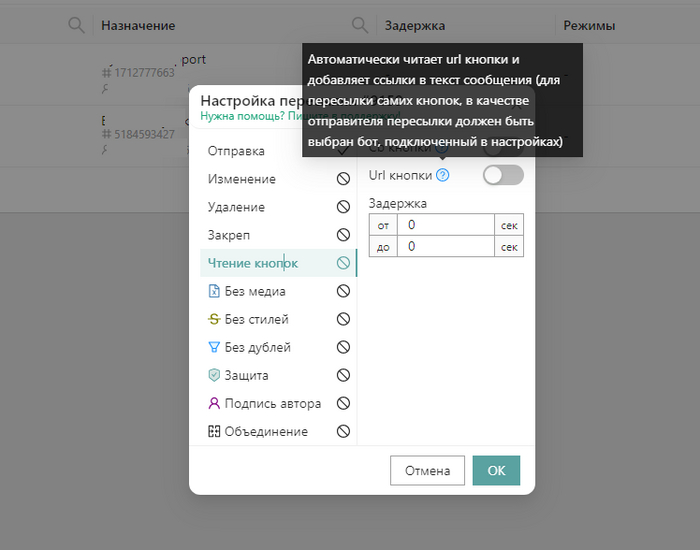700x550 pixels.
Task: Click the Подпись автора person icon
Action: [214, 403]
